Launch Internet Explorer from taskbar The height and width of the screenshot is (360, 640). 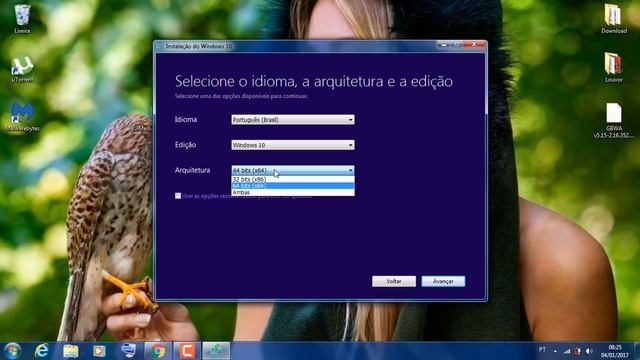click(x=41, y=351)
